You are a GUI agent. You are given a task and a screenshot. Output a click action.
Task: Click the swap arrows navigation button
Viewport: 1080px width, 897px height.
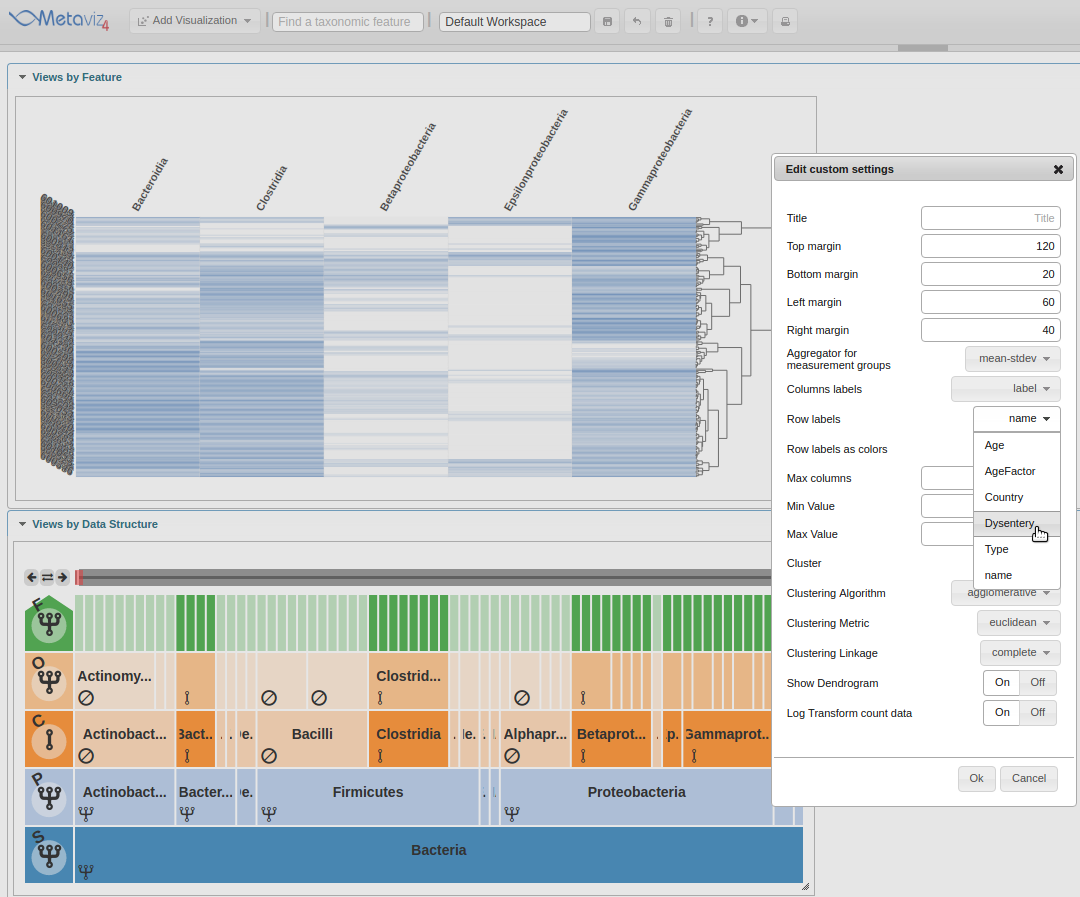point(47,577)
